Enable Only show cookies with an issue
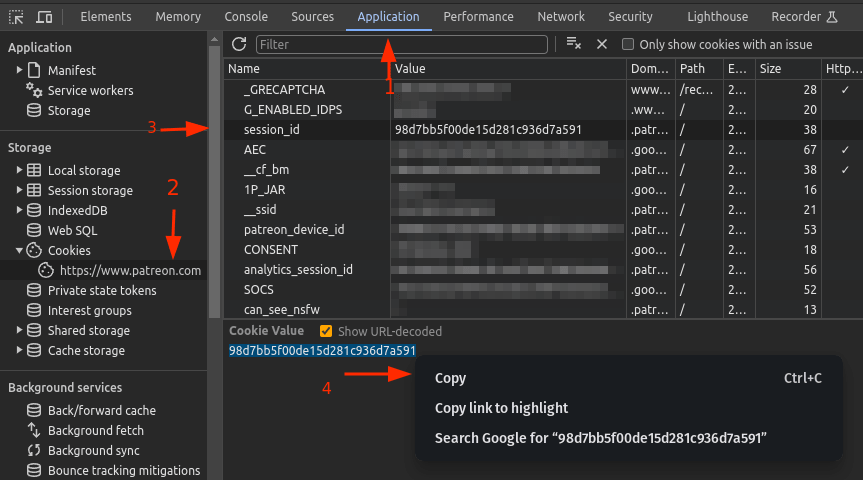The height and width of the screenshot is (480, 863). point(628,45)
